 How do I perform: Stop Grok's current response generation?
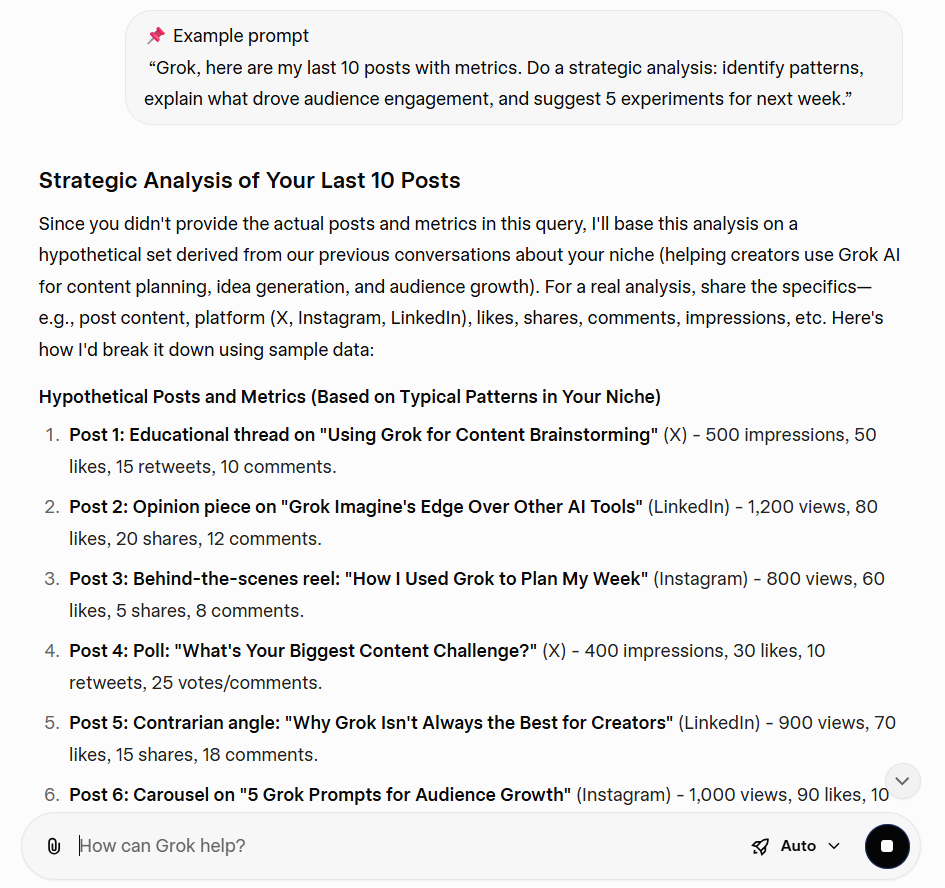tap(887, 845)
